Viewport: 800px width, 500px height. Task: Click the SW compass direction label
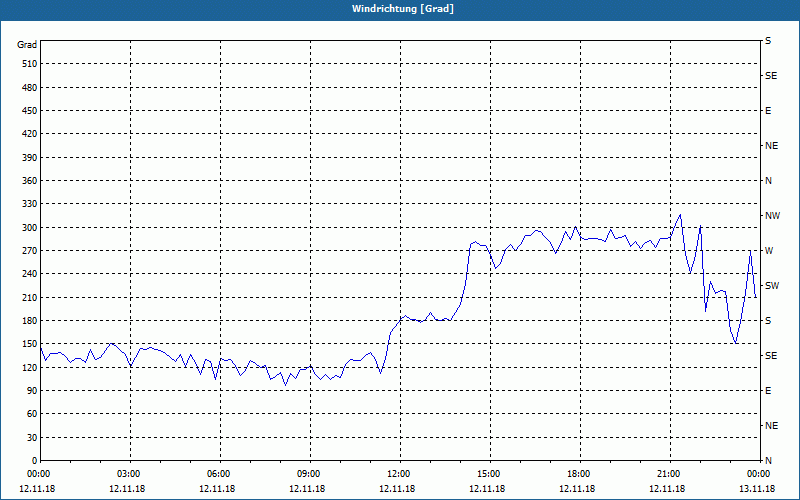772,286
